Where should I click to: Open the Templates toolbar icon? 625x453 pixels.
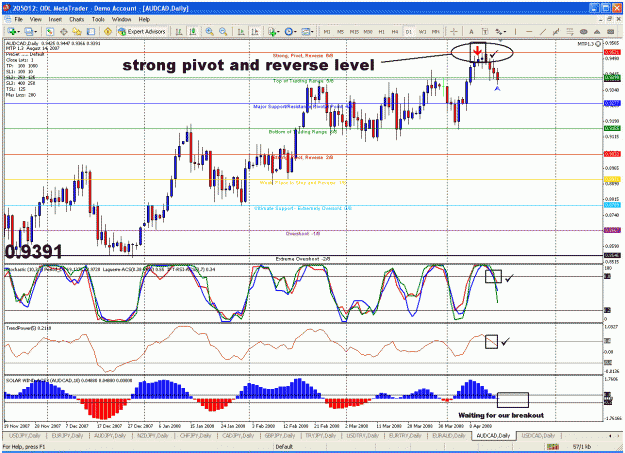pyautogui.click(x=305, y=32)
